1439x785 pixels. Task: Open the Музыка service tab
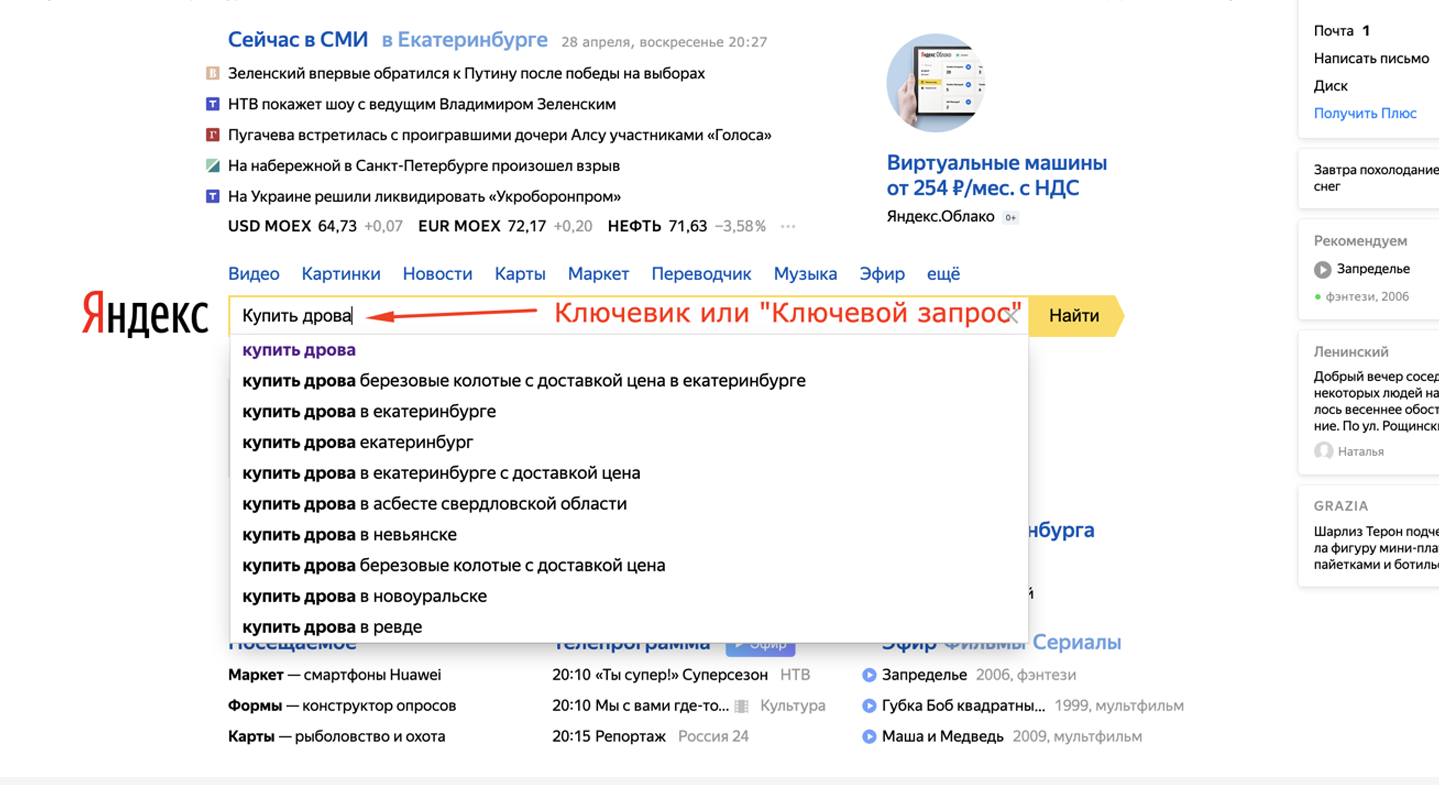pos(805,274)
